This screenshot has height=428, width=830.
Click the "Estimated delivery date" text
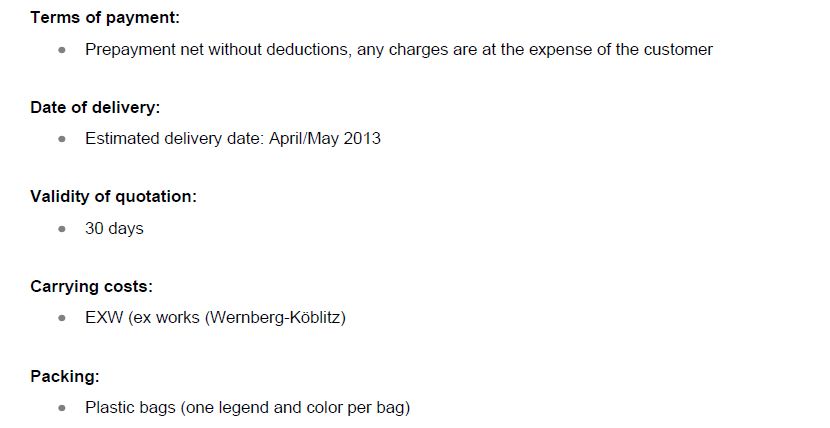(174, 139)
